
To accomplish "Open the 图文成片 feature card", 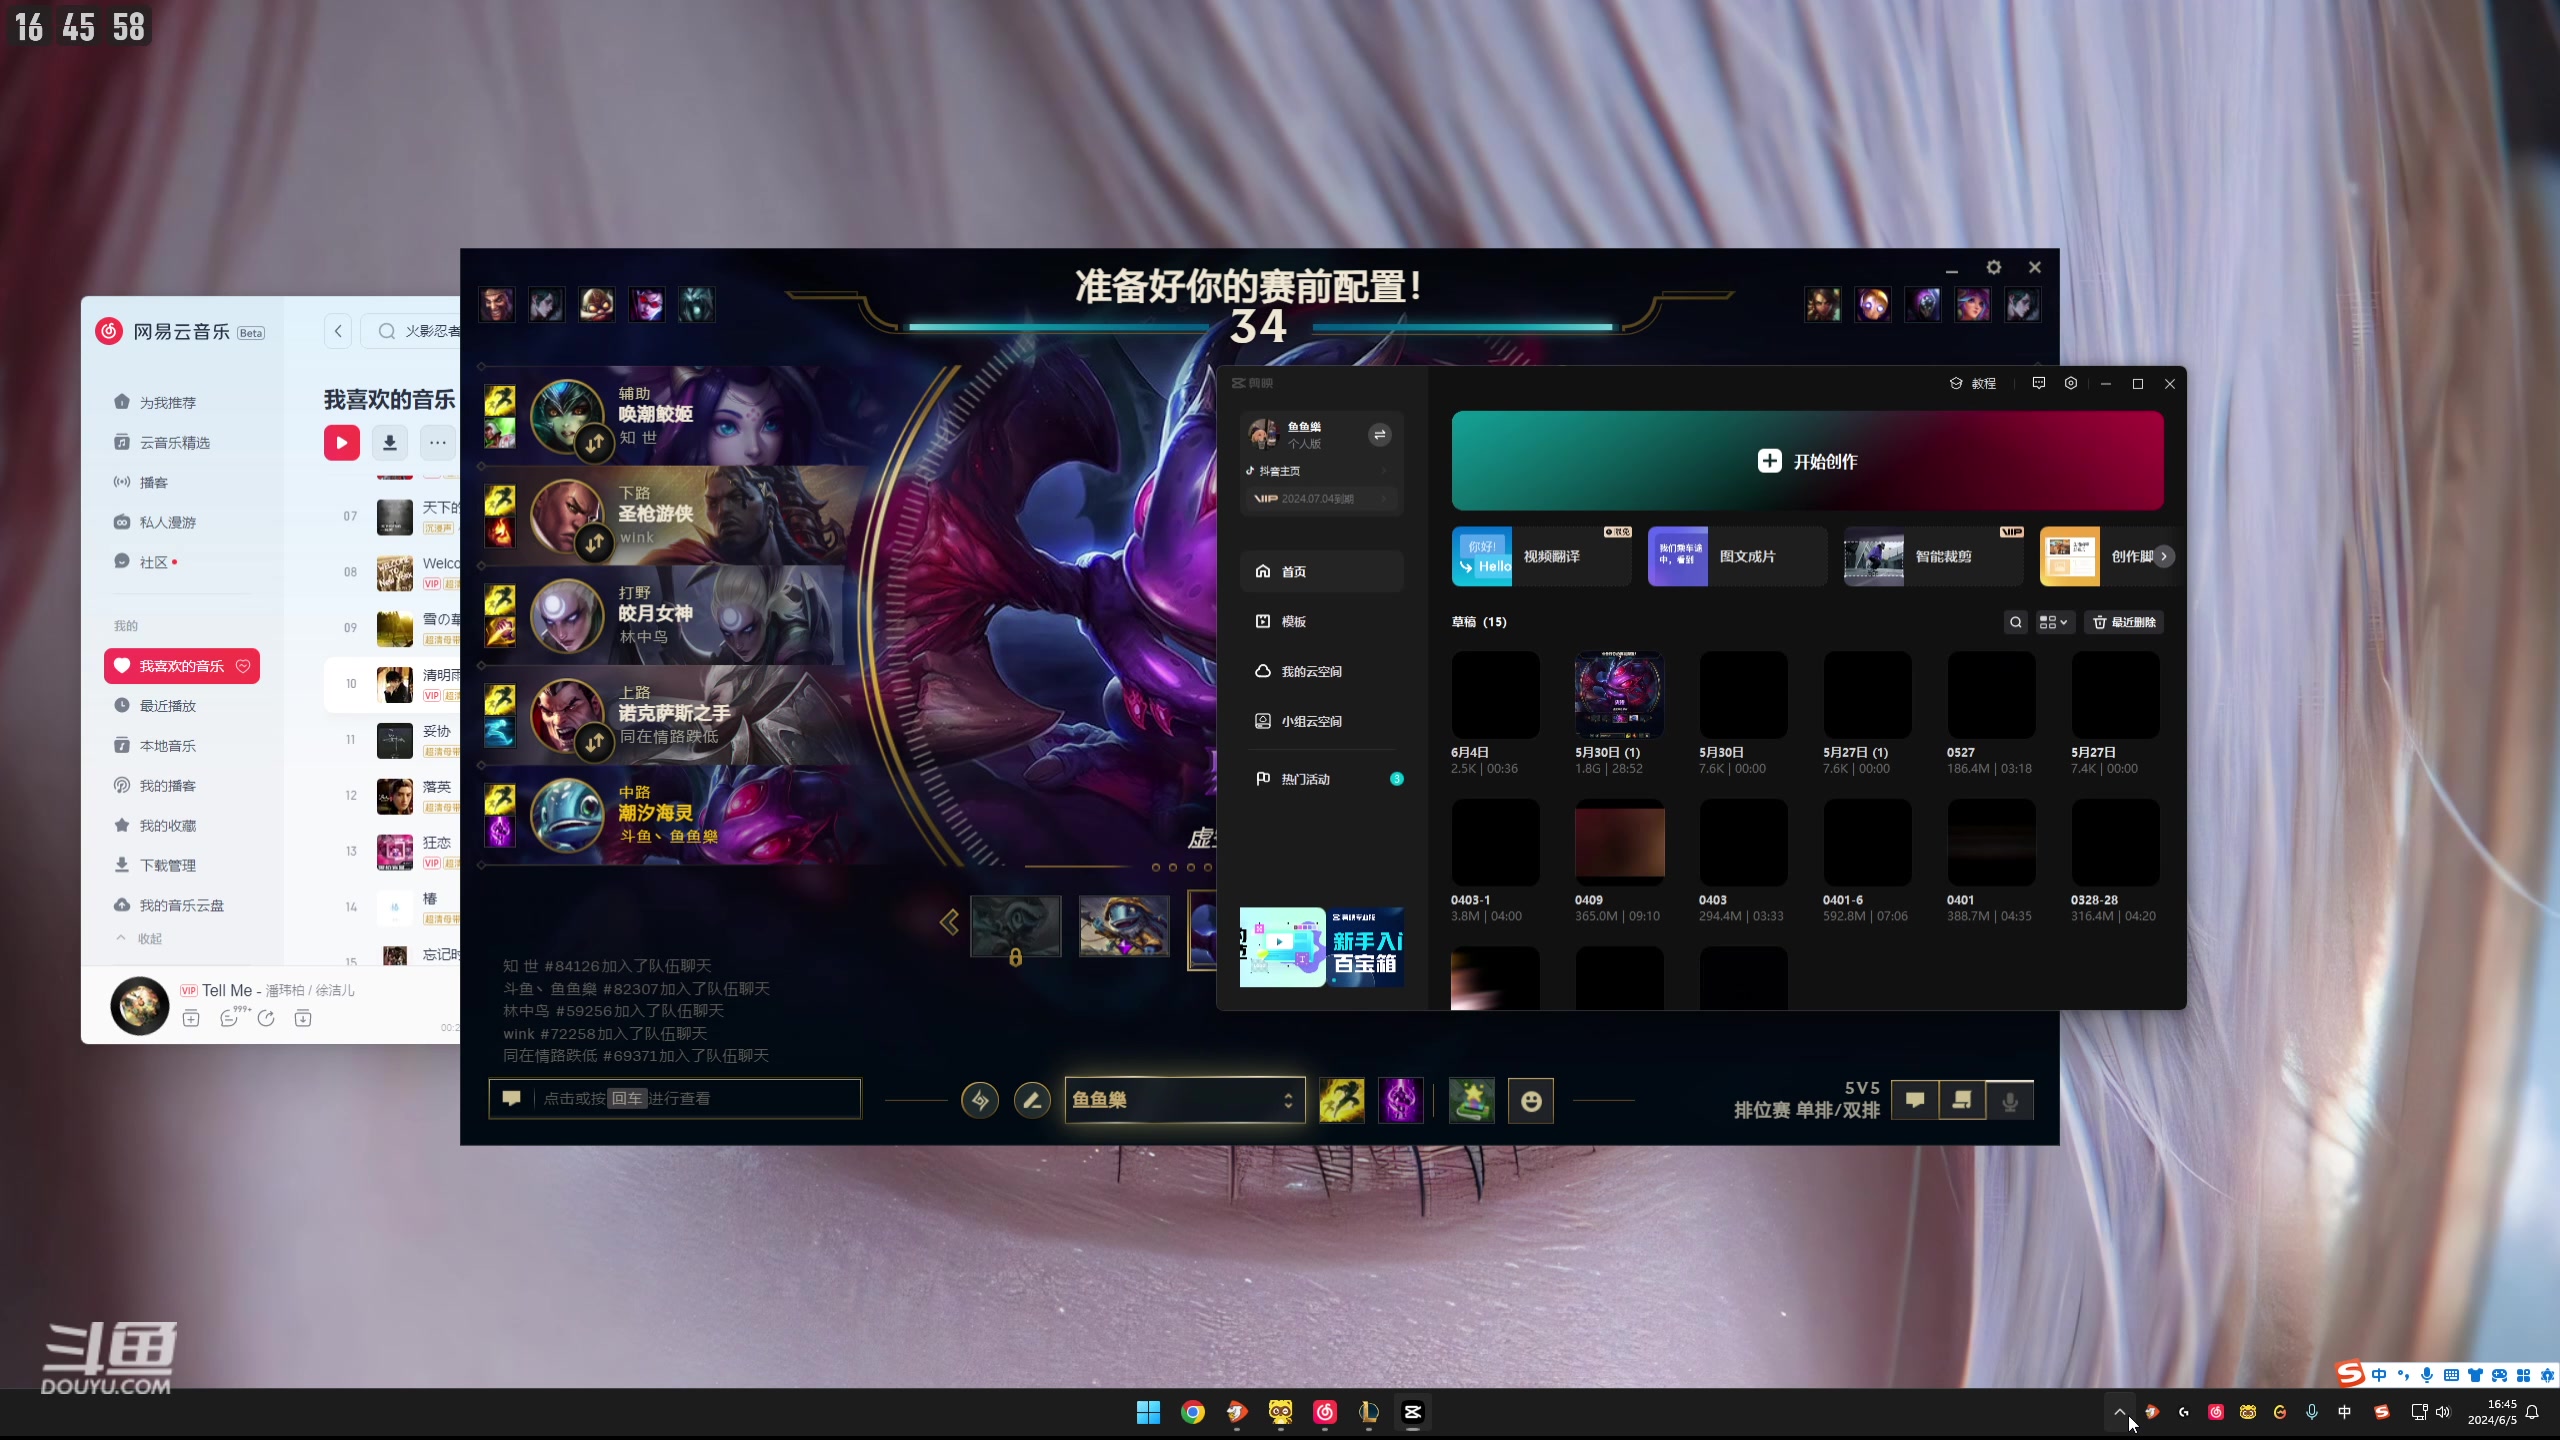I will [x=1738, y=556].
